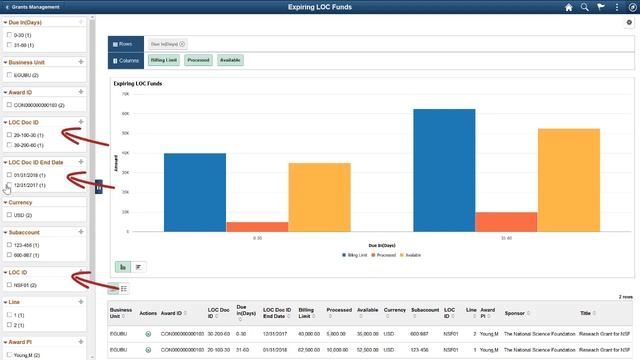Switch to grid list view icon
This screenshot has width=640, height=360.
coord(124,289)
